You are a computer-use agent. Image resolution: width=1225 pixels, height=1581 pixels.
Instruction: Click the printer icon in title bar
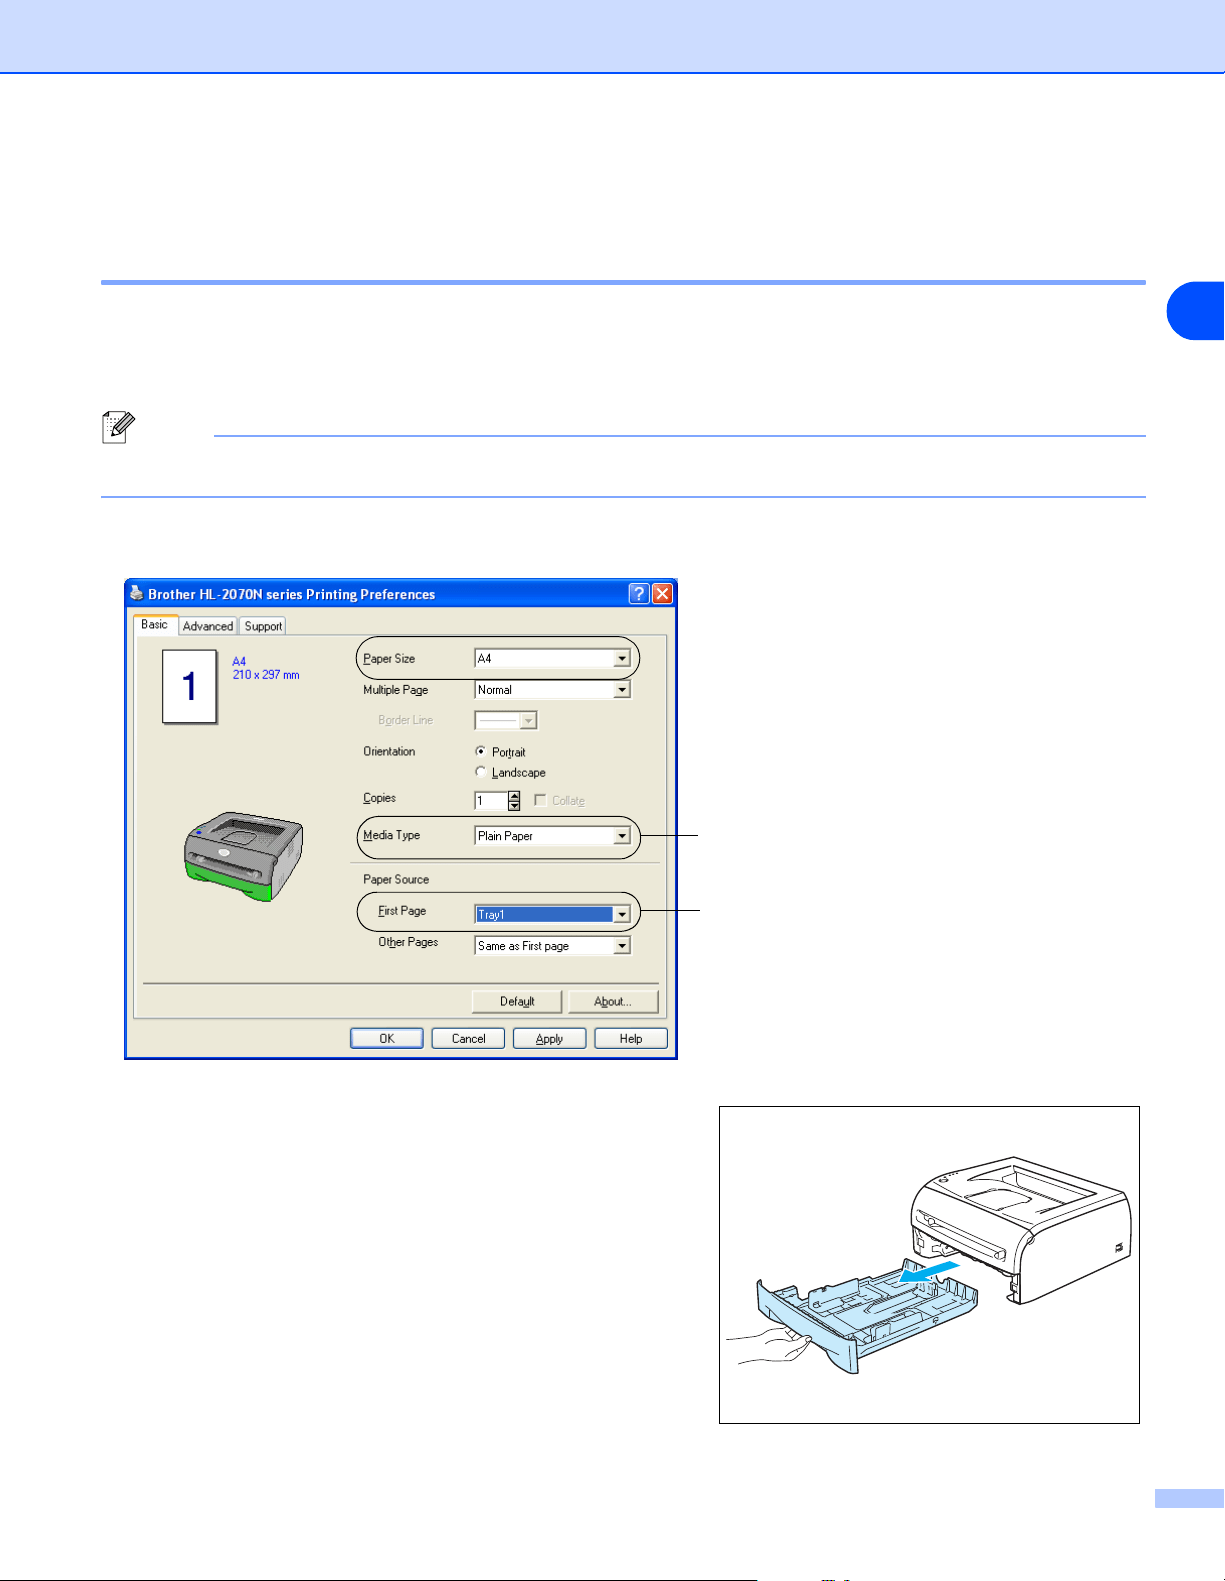pos(137,594)
